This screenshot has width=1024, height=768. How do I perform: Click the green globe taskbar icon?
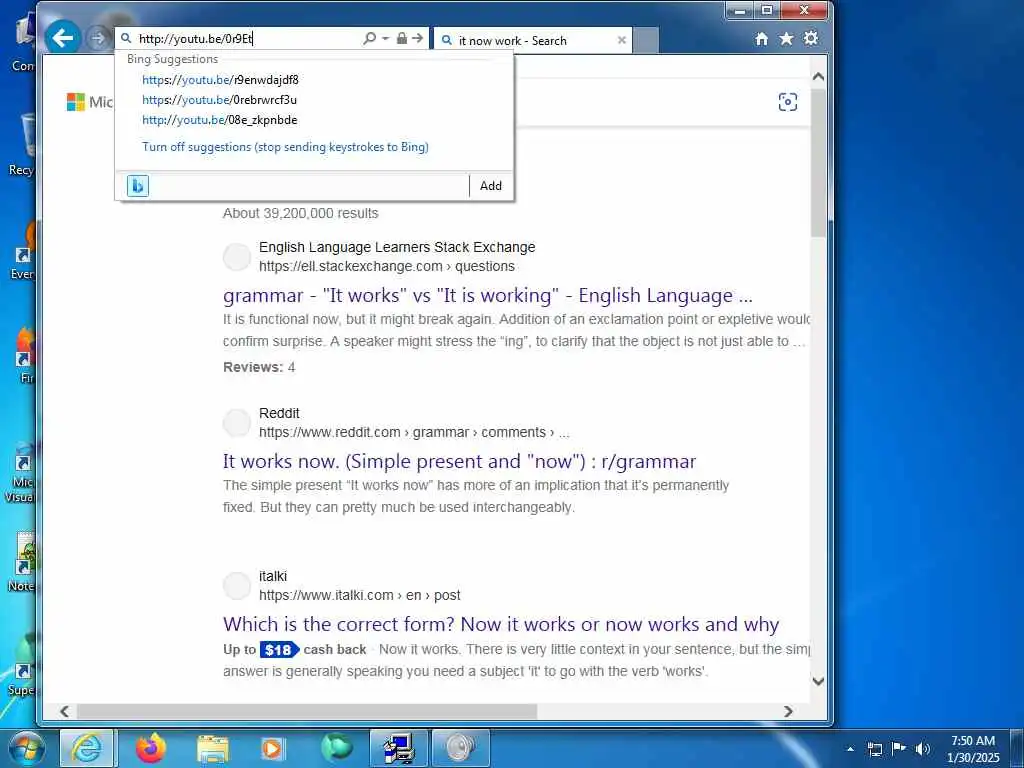[x=336, y=748]
